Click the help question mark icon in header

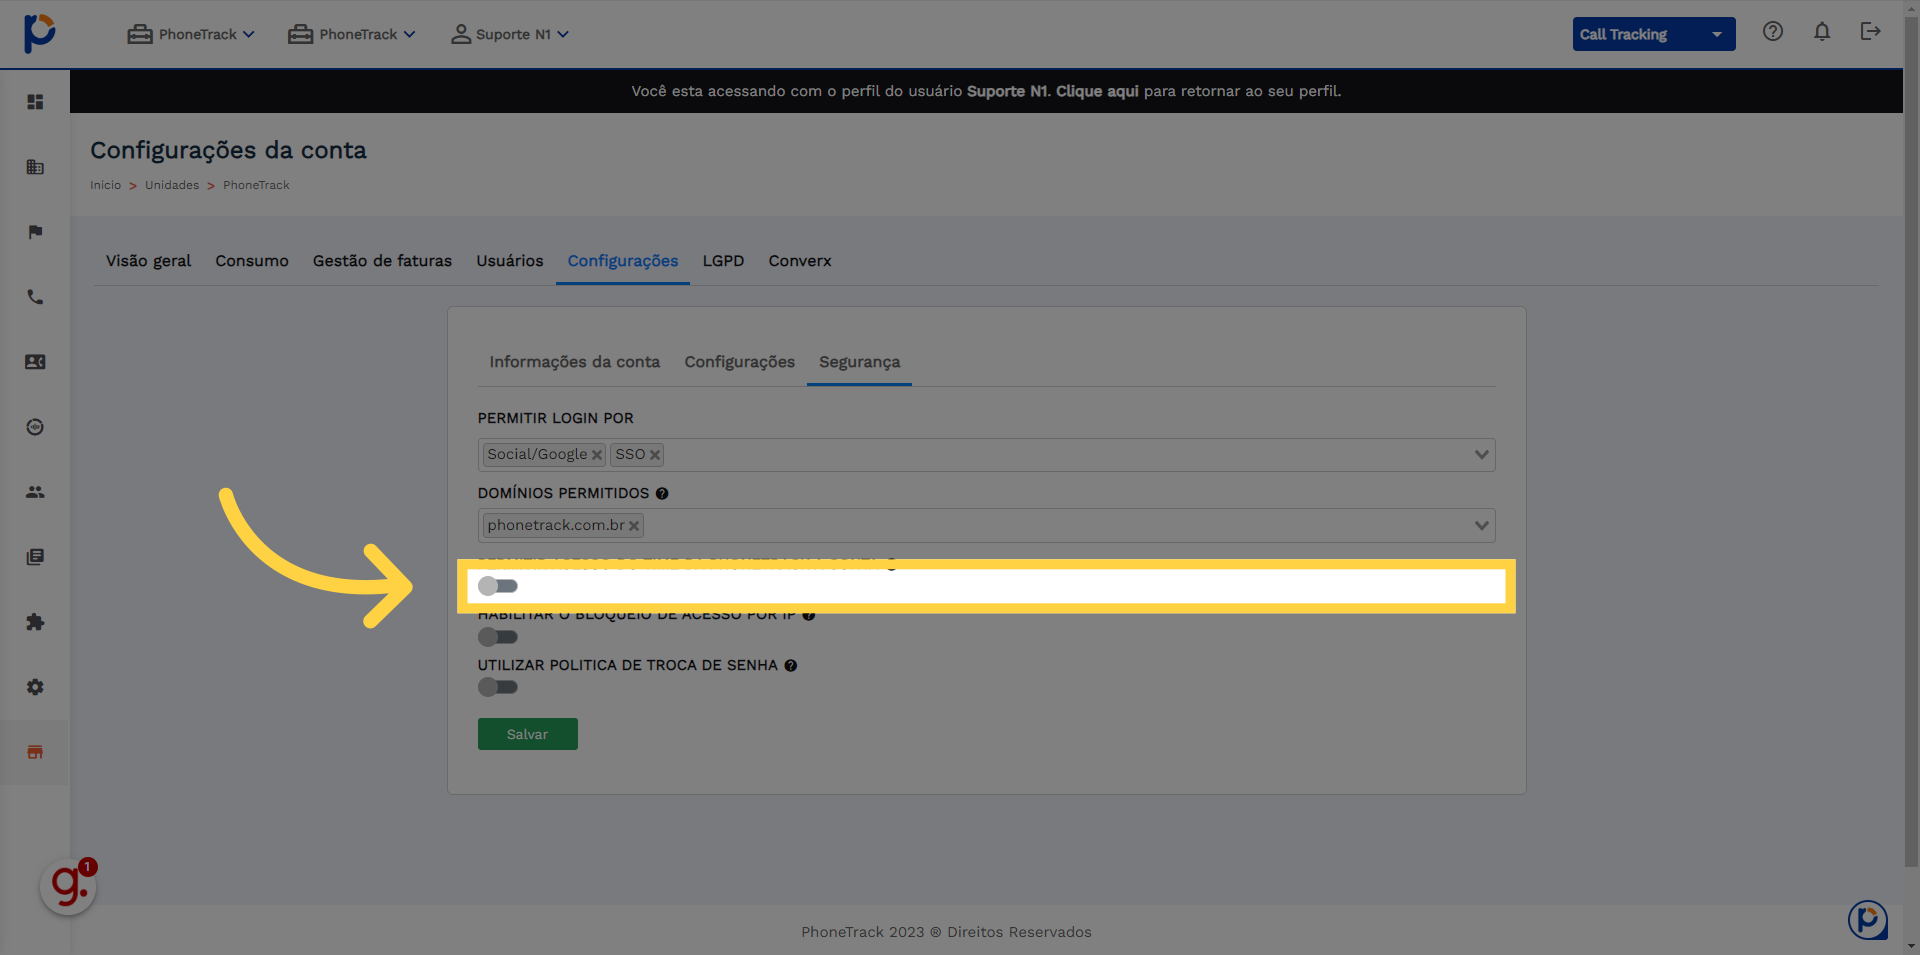pos(1773,31)
